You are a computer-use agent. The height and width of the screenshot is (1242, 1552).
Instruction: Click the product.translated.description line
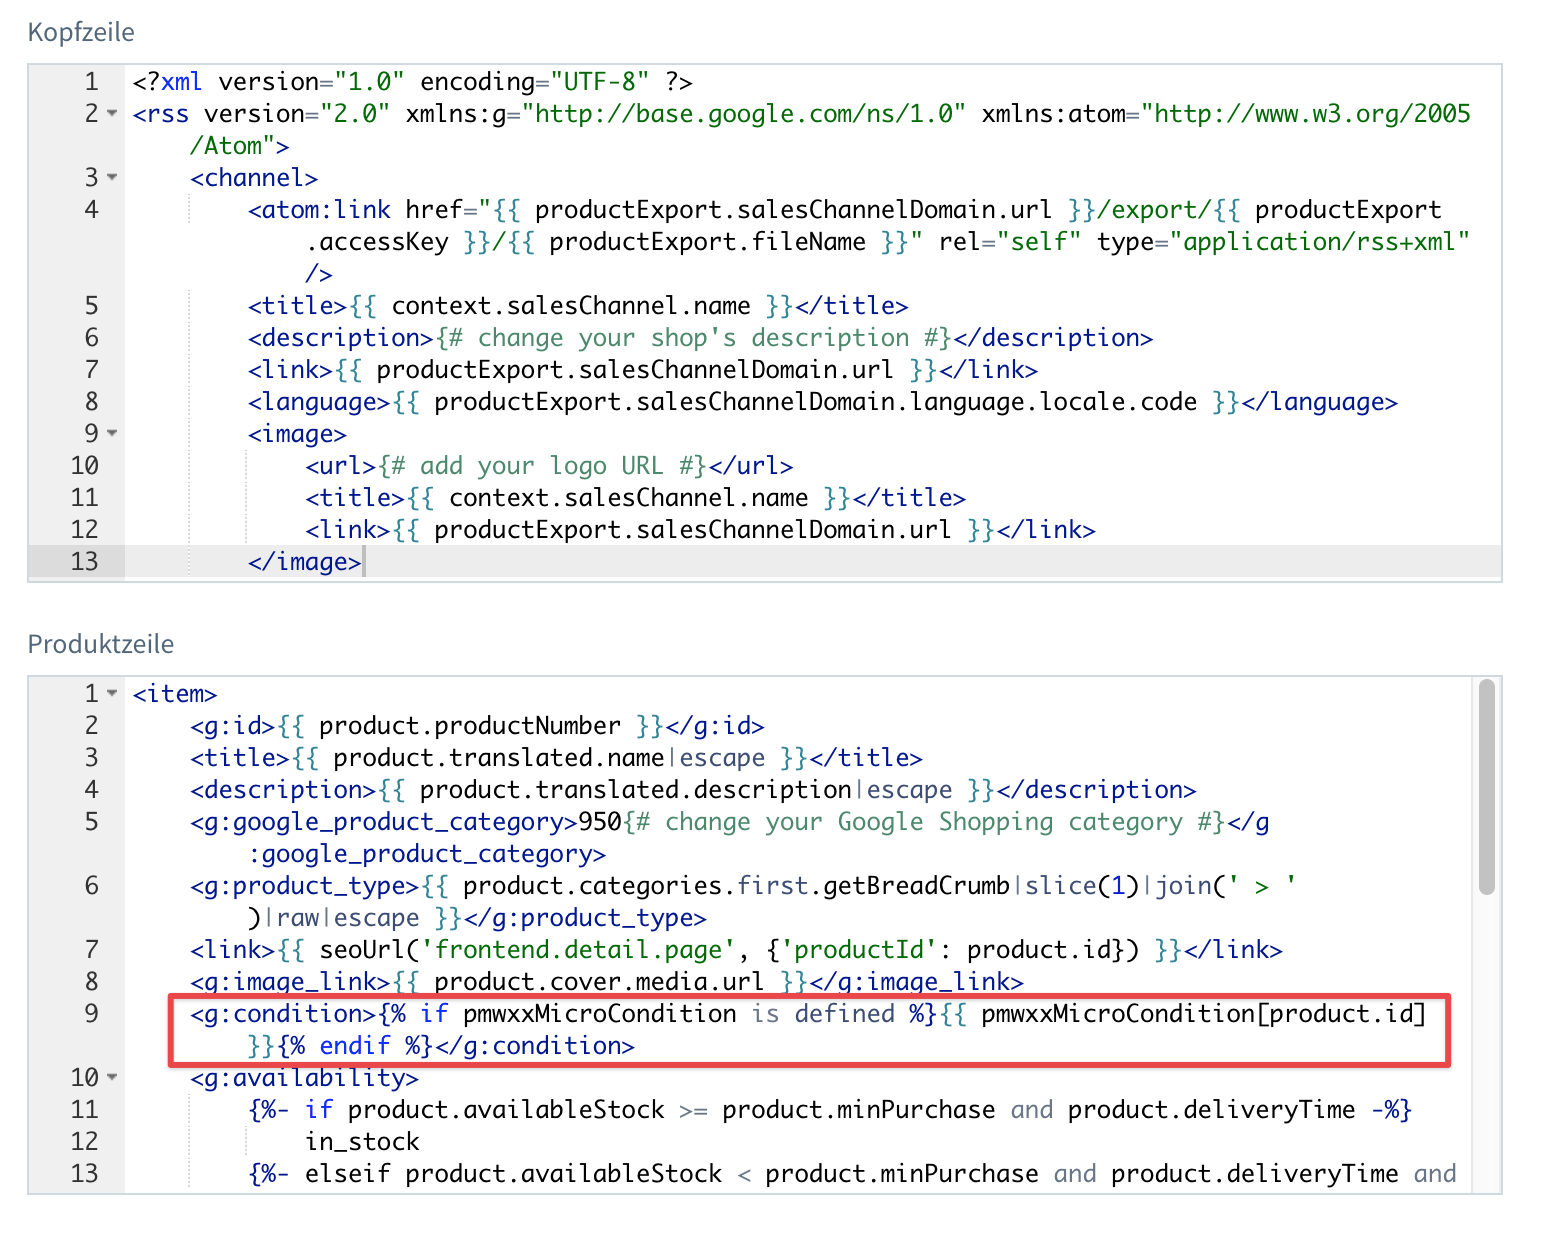click(693, 790)
